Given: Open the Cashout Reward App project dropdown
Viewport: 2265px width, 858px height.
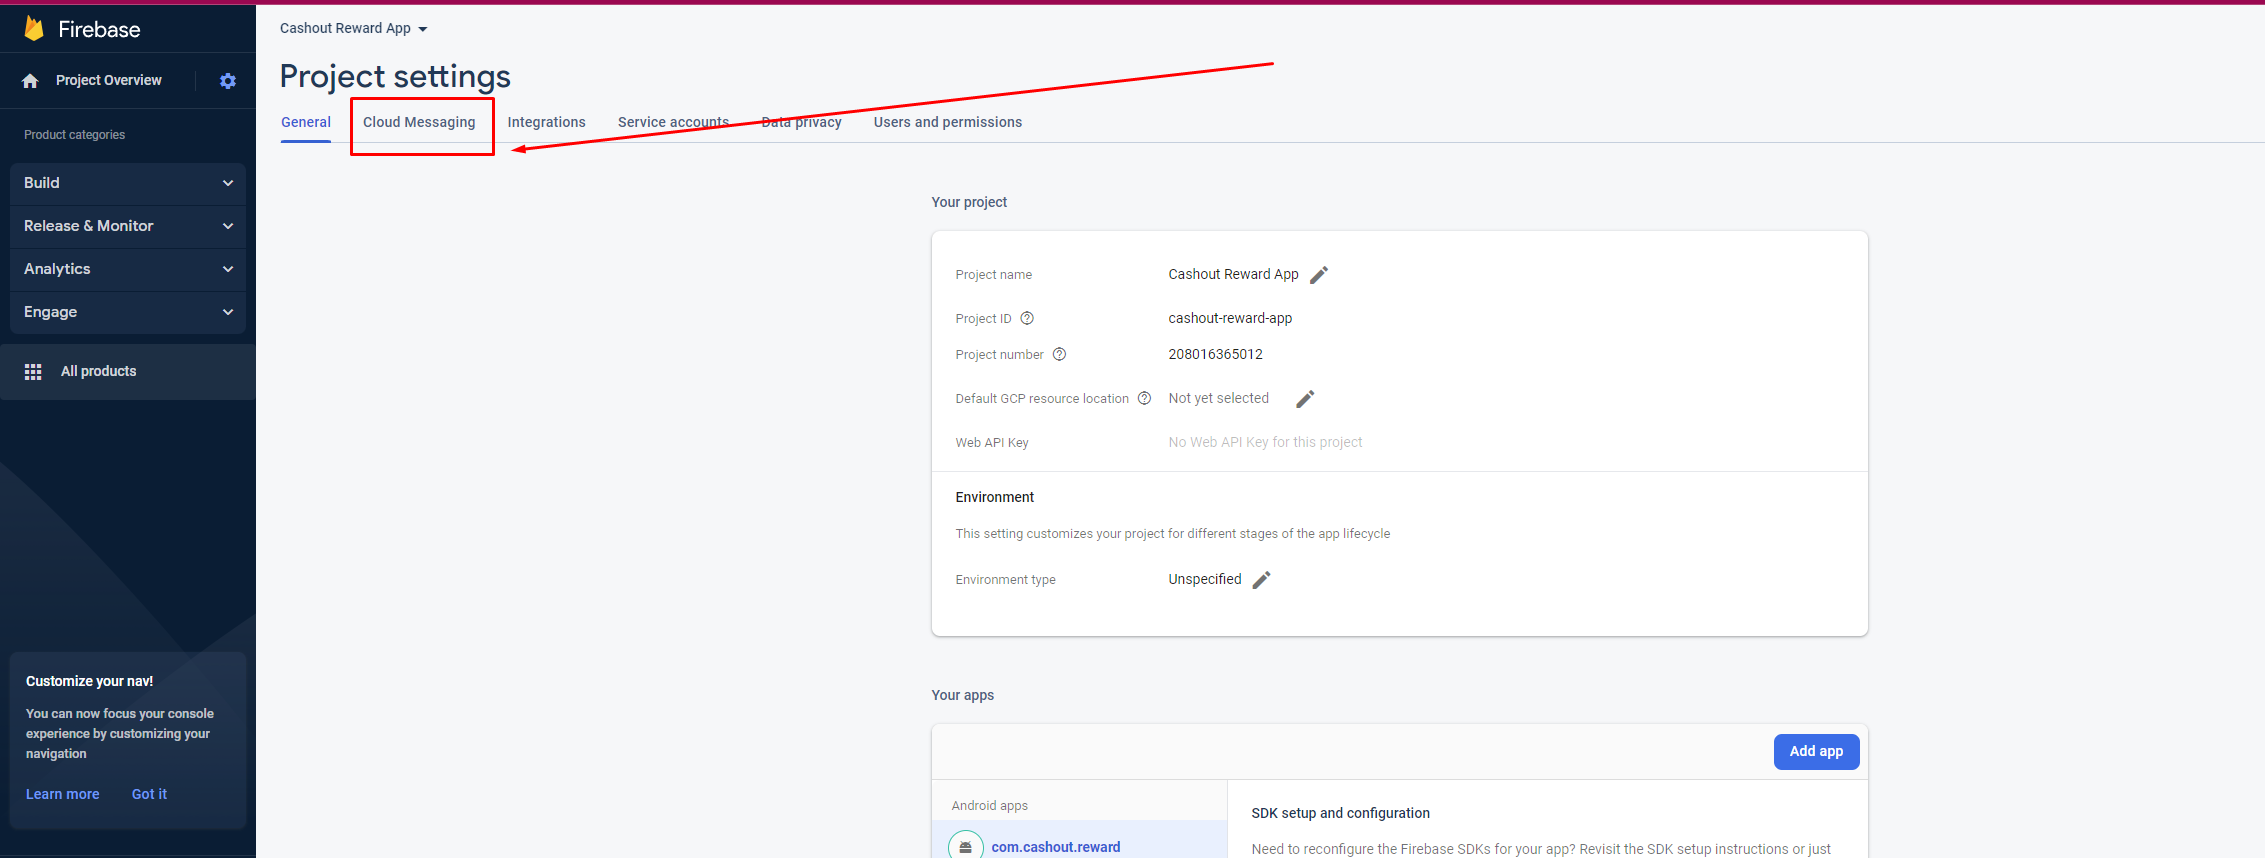Looking at the screenshot, I should pos(354,29).
